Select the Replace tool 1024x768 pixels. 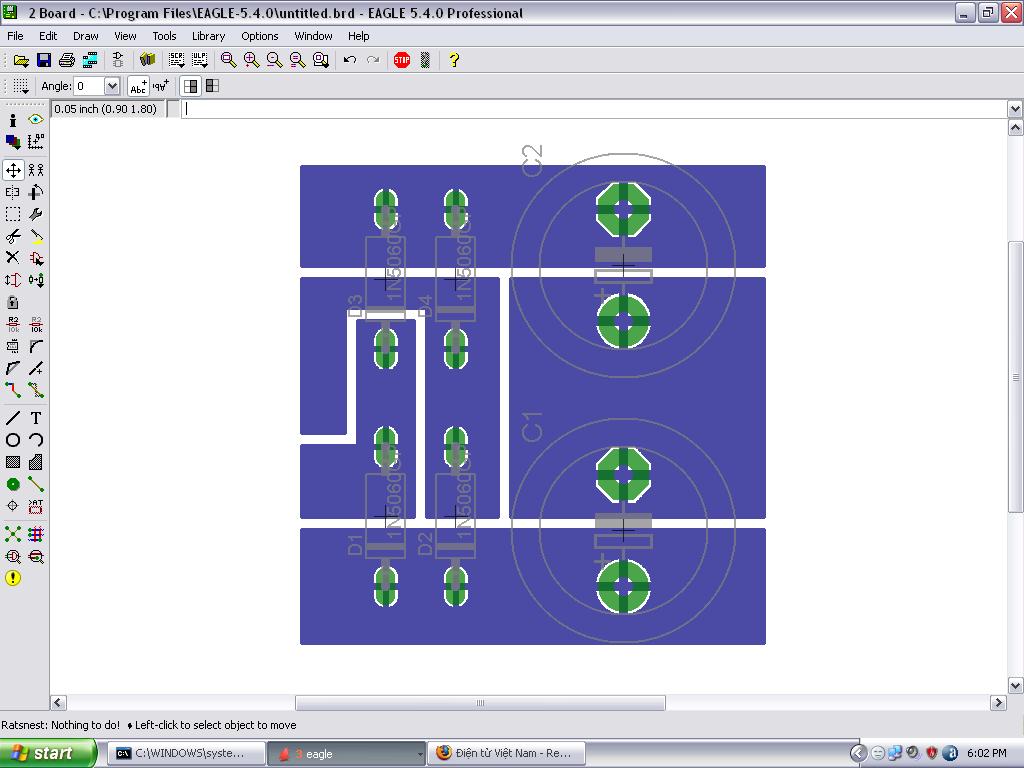pyautogui.click(x=36, y=280)
